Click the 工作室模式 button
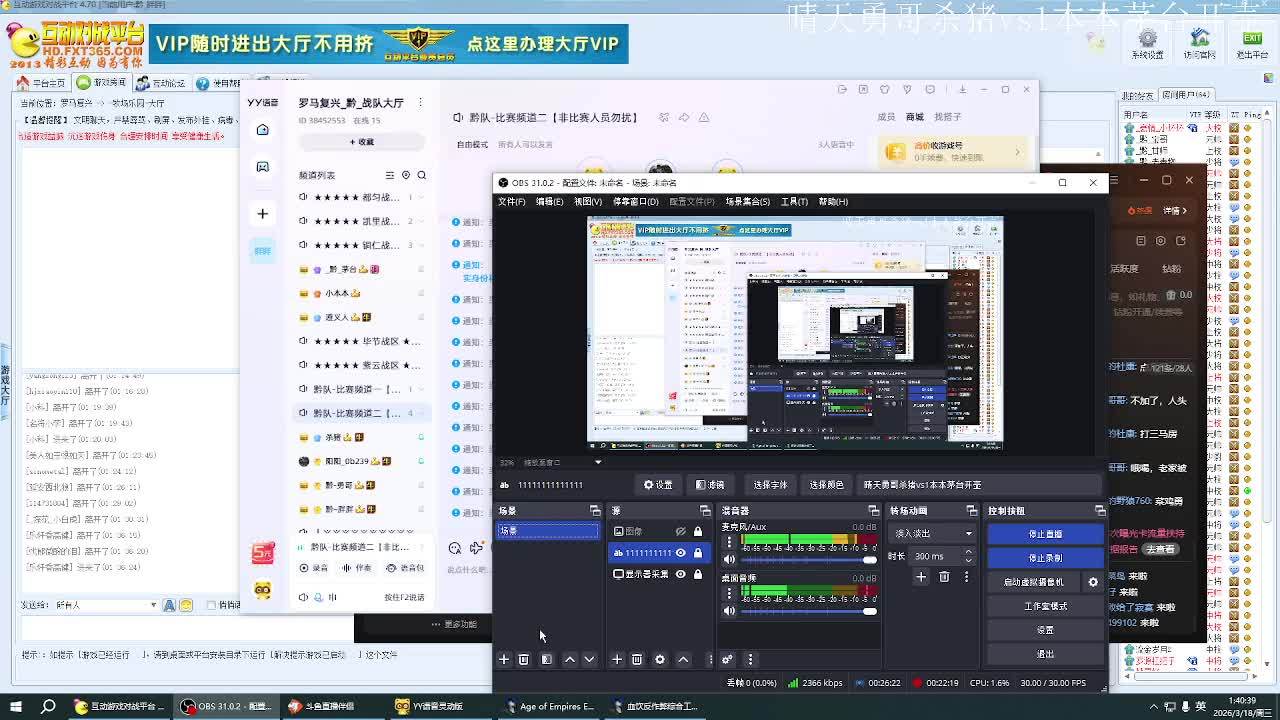Image resolution: width=1280 pixels, height=720 pixels. [1045, 606]
